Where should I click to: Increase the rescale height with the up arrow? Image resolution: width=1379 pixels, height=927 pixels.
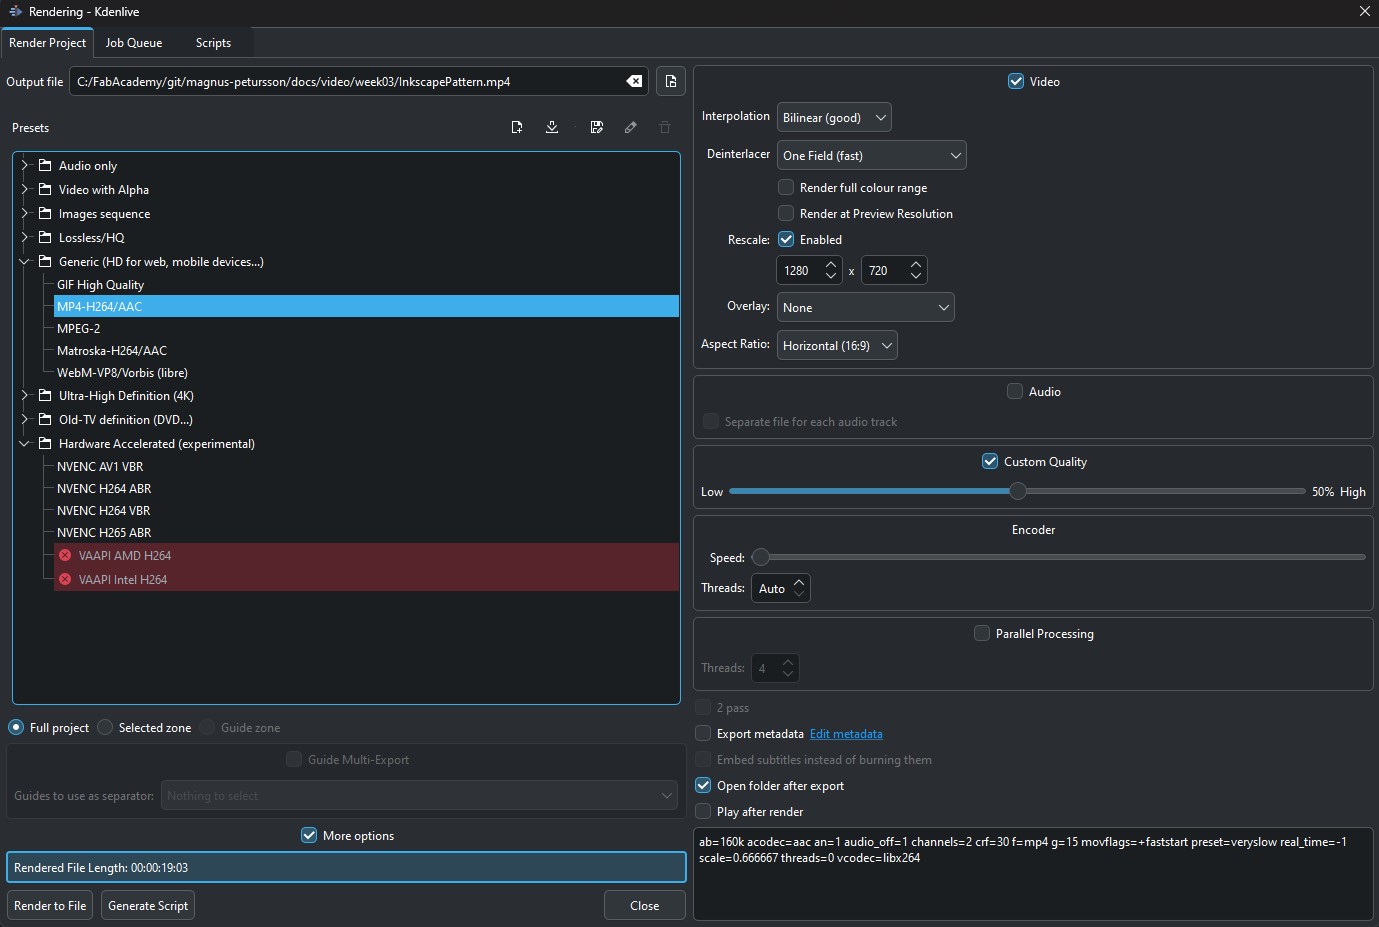pos(916,265)
